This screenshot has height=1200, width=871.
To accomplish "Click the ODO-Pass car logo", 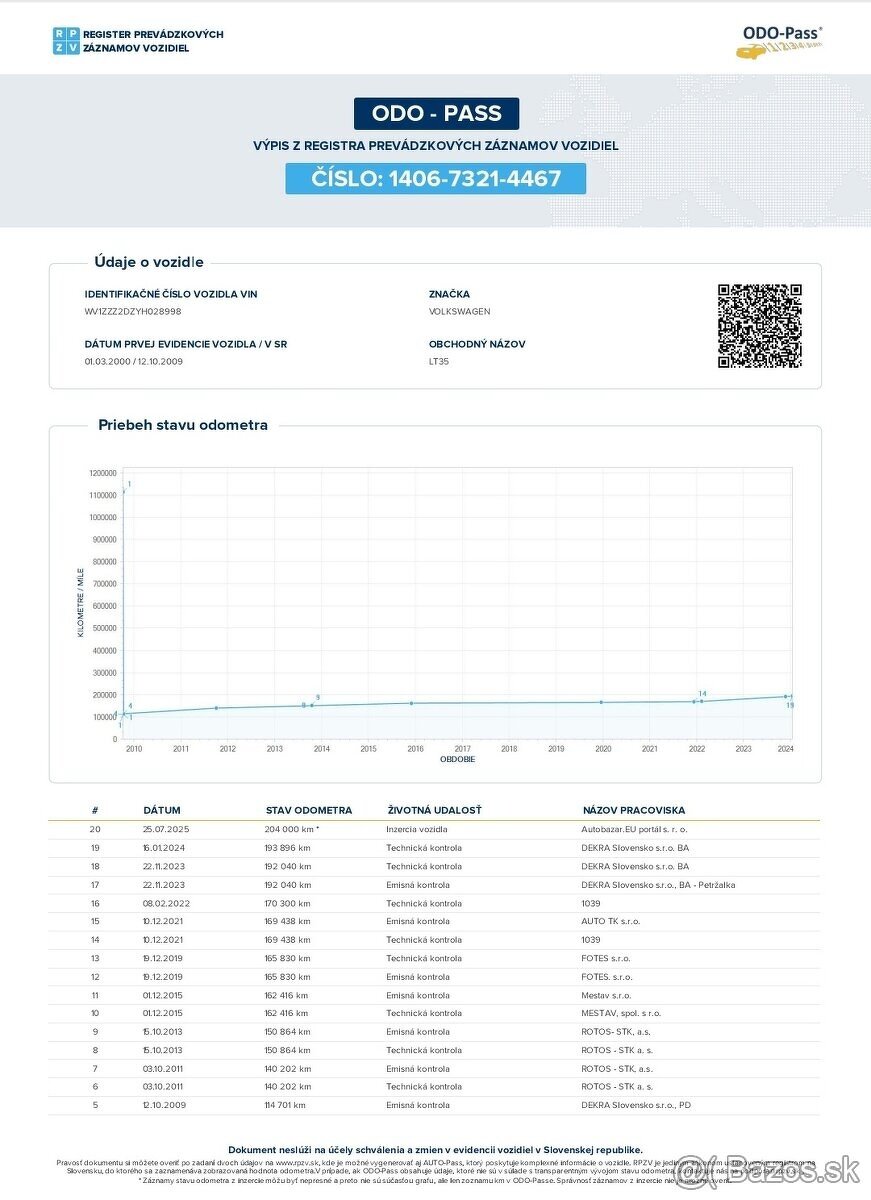I will coord(781,41).
